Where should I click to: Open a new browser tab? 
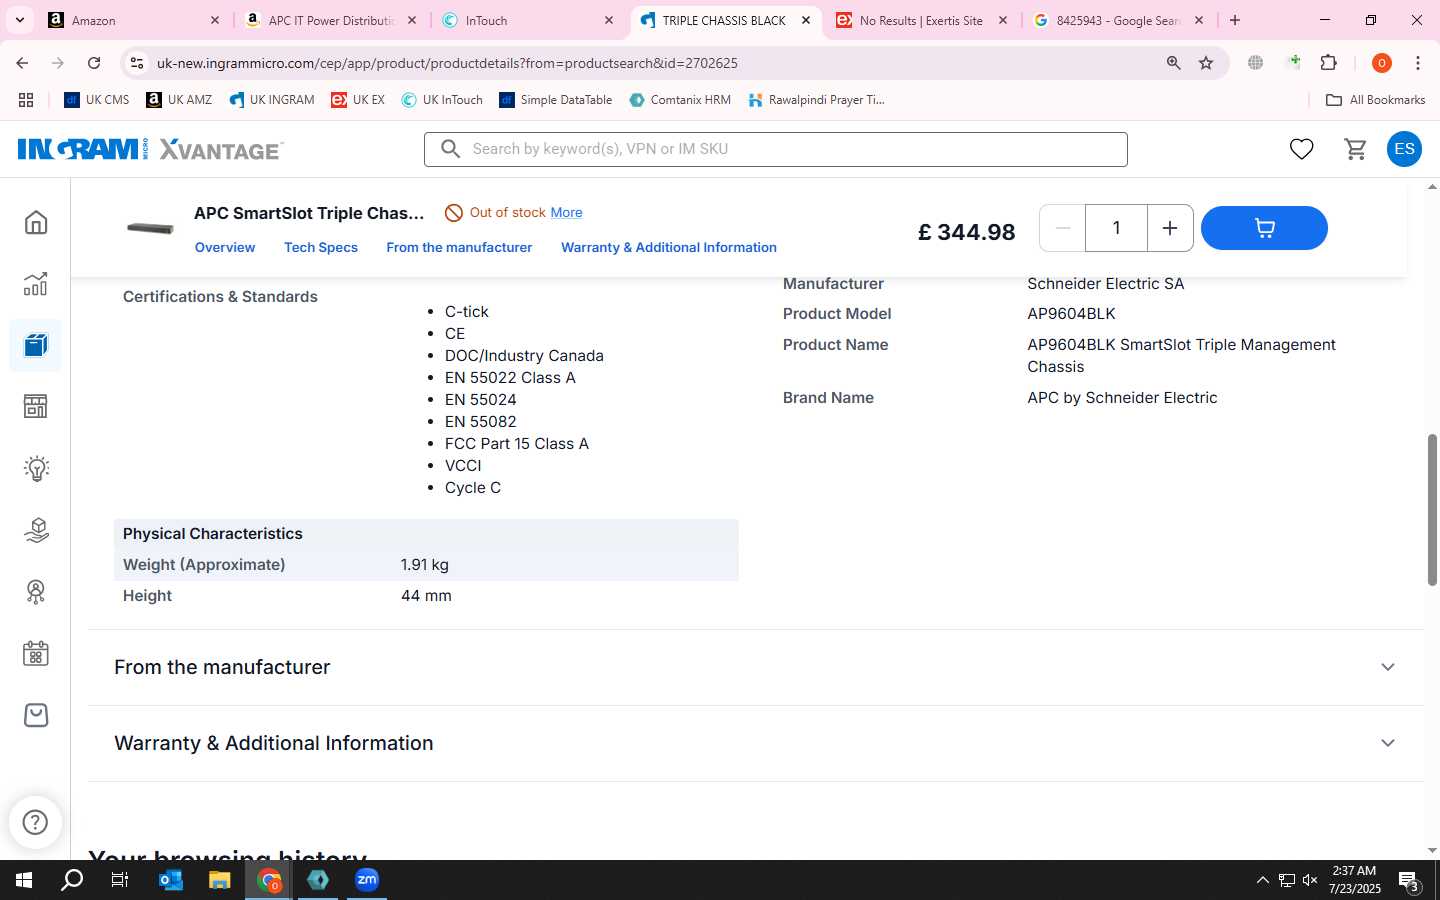[x=1235, y=20]
